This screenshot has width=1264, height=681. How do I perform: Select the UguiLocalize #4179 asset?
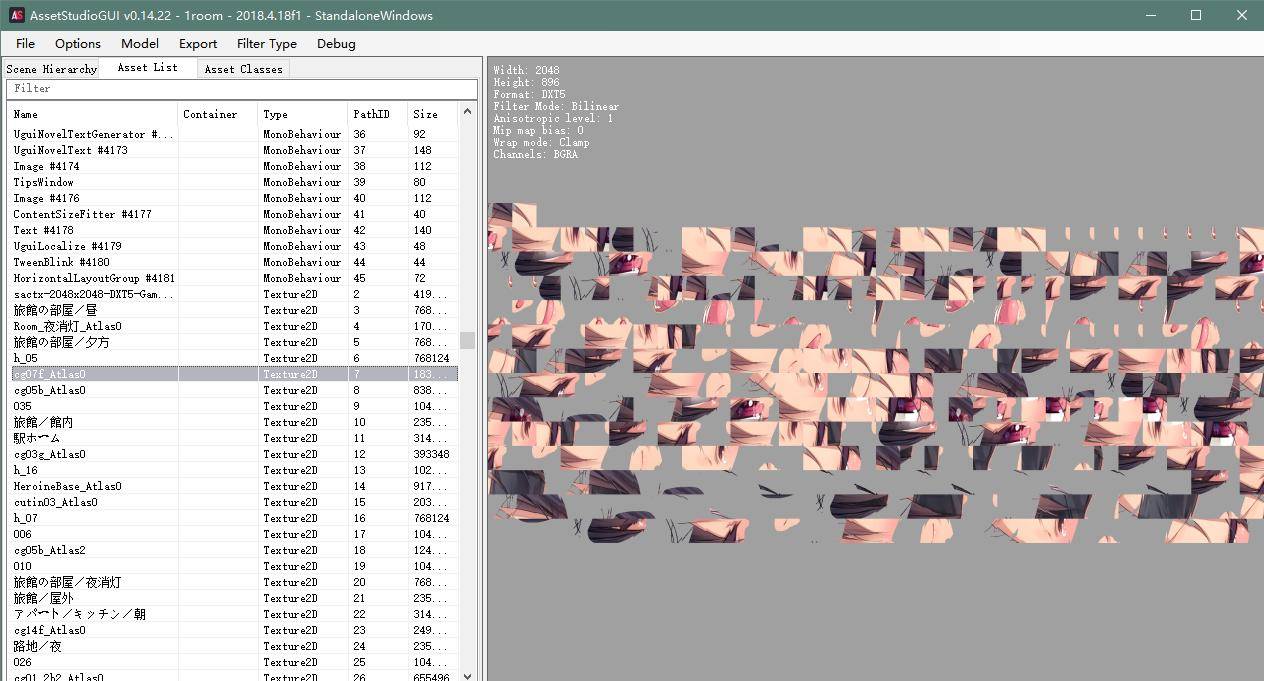pos(233,246)
